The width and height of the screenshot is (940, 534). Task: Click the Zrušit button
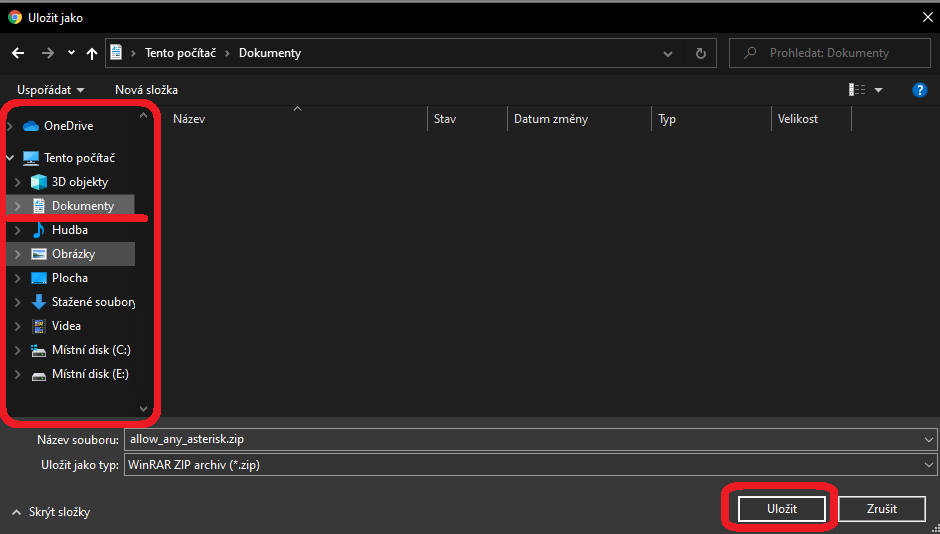[881, 509]
